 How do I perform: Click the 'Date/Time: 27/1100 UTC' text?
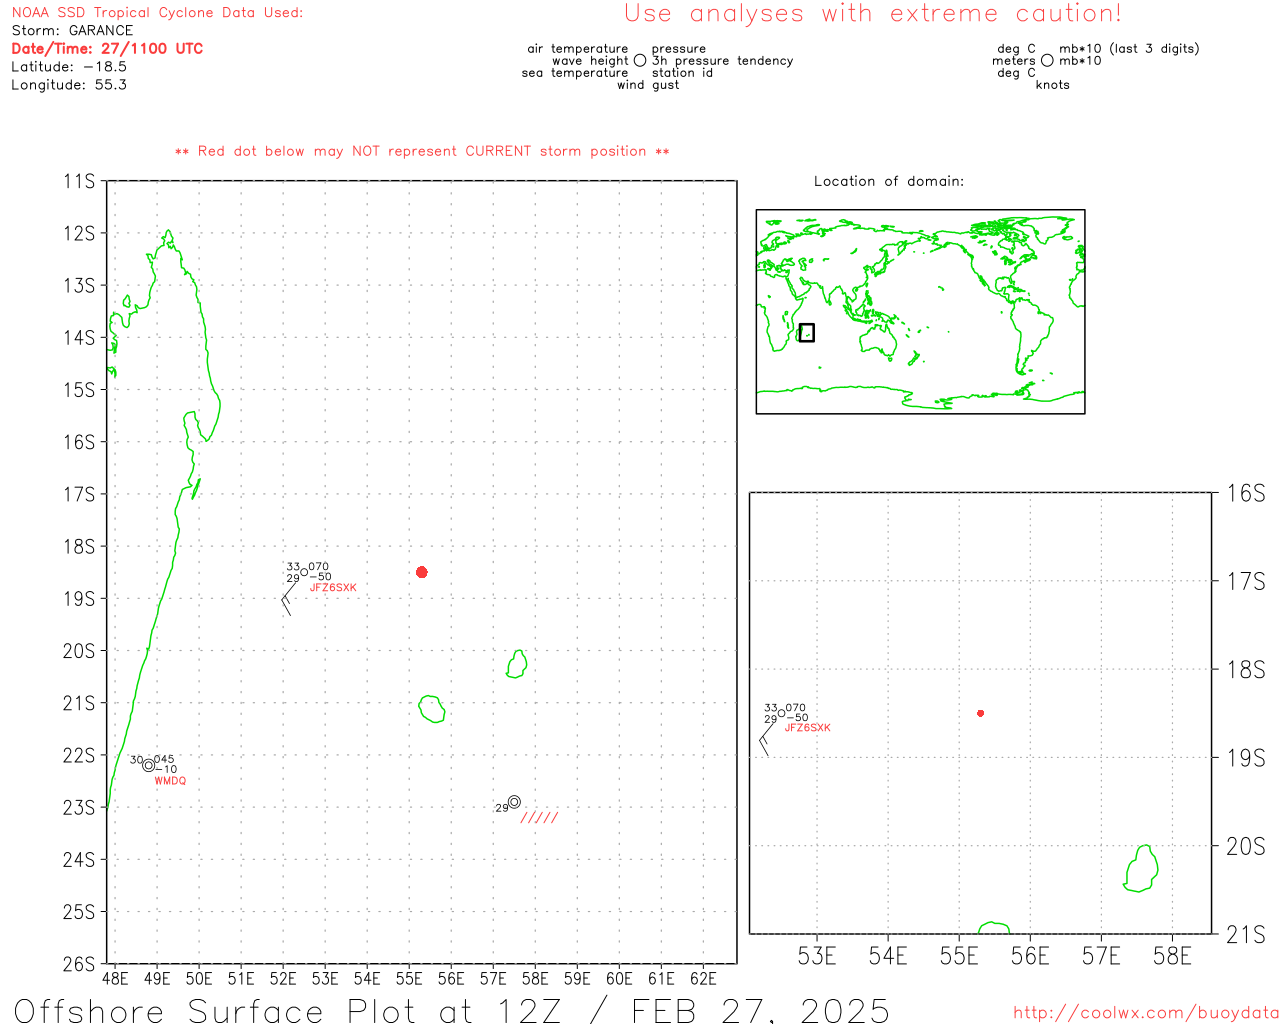coord(107,49)
